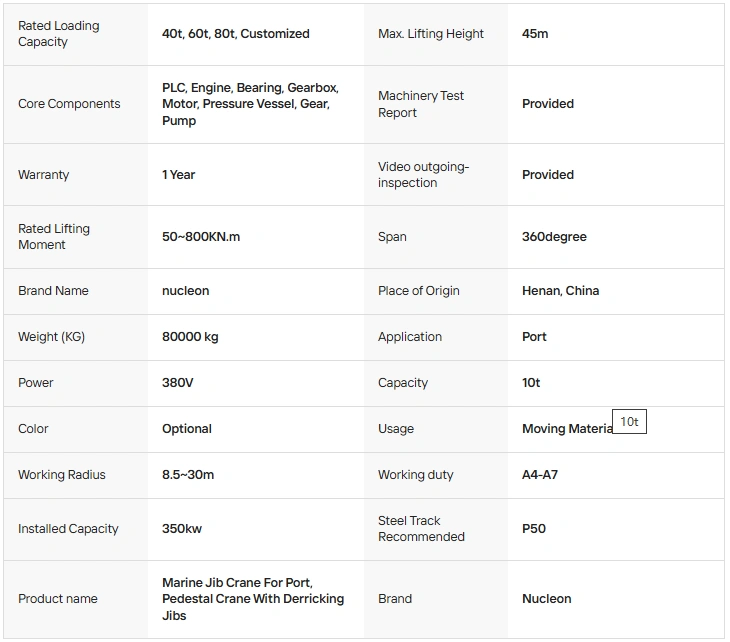The width and height of the screenshot is (730, 642).
Task: Click the 360degree span value
Action: pos(554,237)
